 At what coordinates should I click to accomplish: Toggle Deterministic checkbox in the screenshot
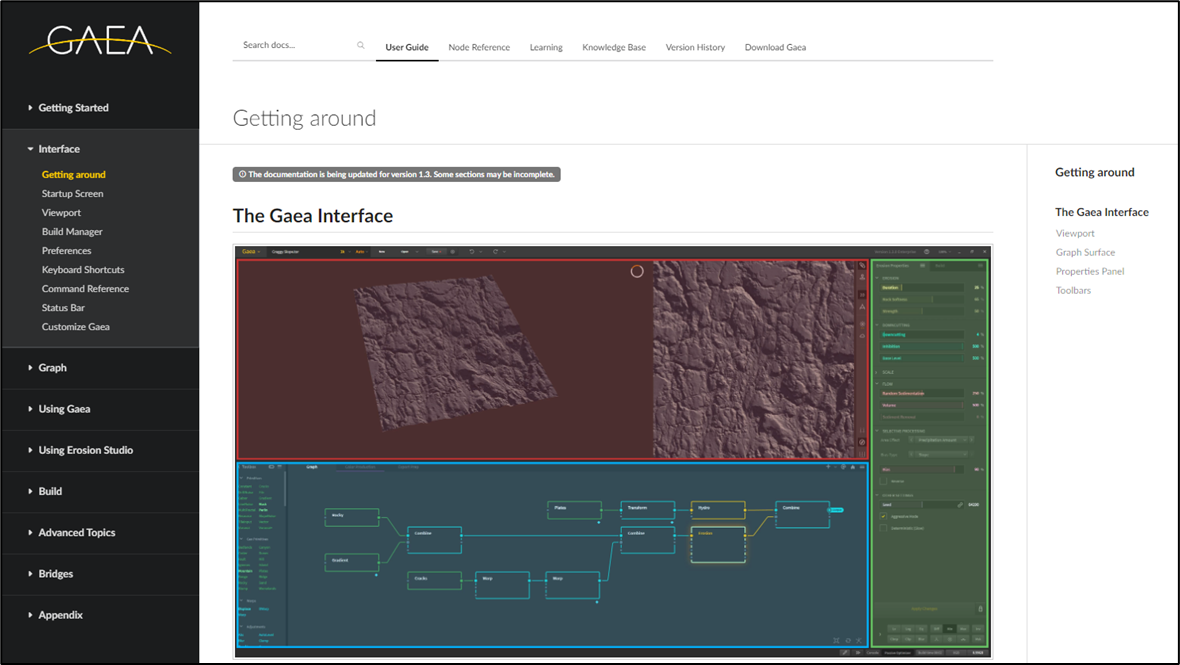(x=883, y=528)
